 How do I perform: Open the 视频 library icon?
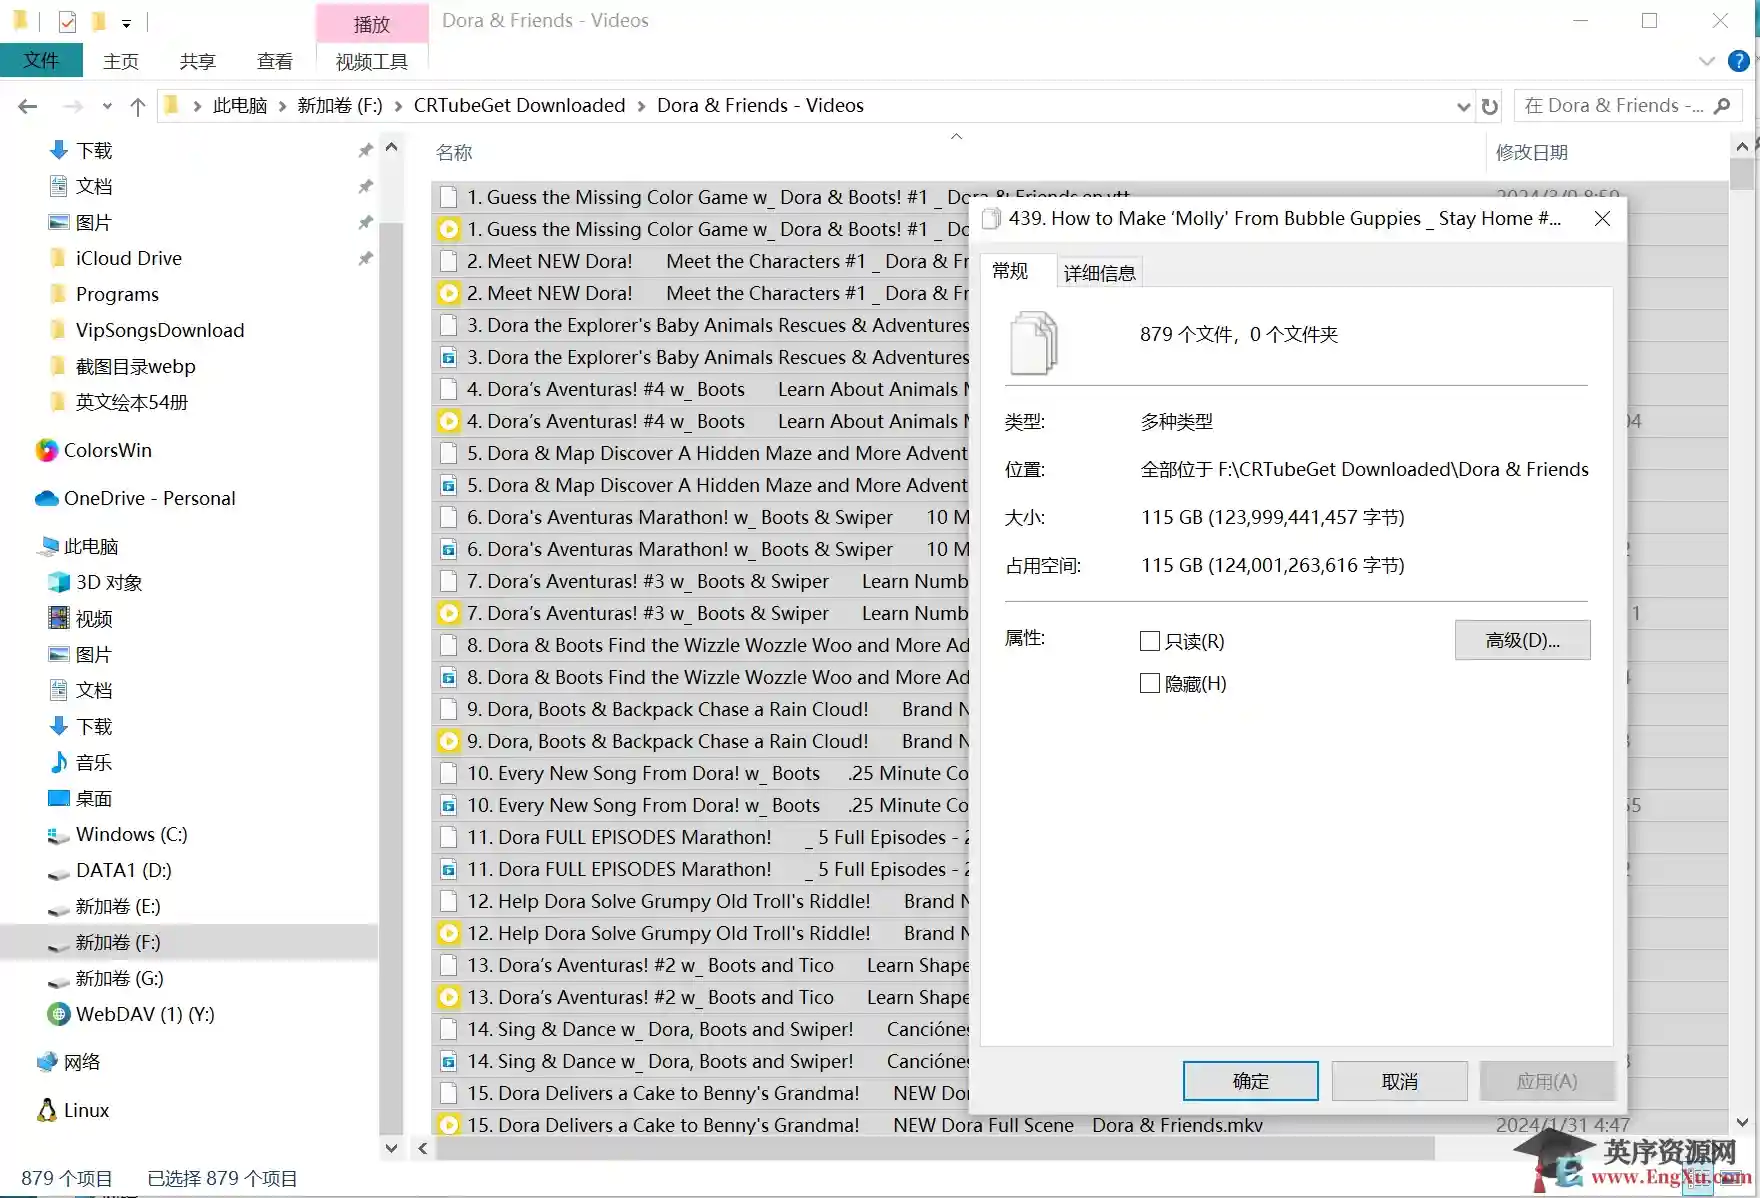click(59, 618)
